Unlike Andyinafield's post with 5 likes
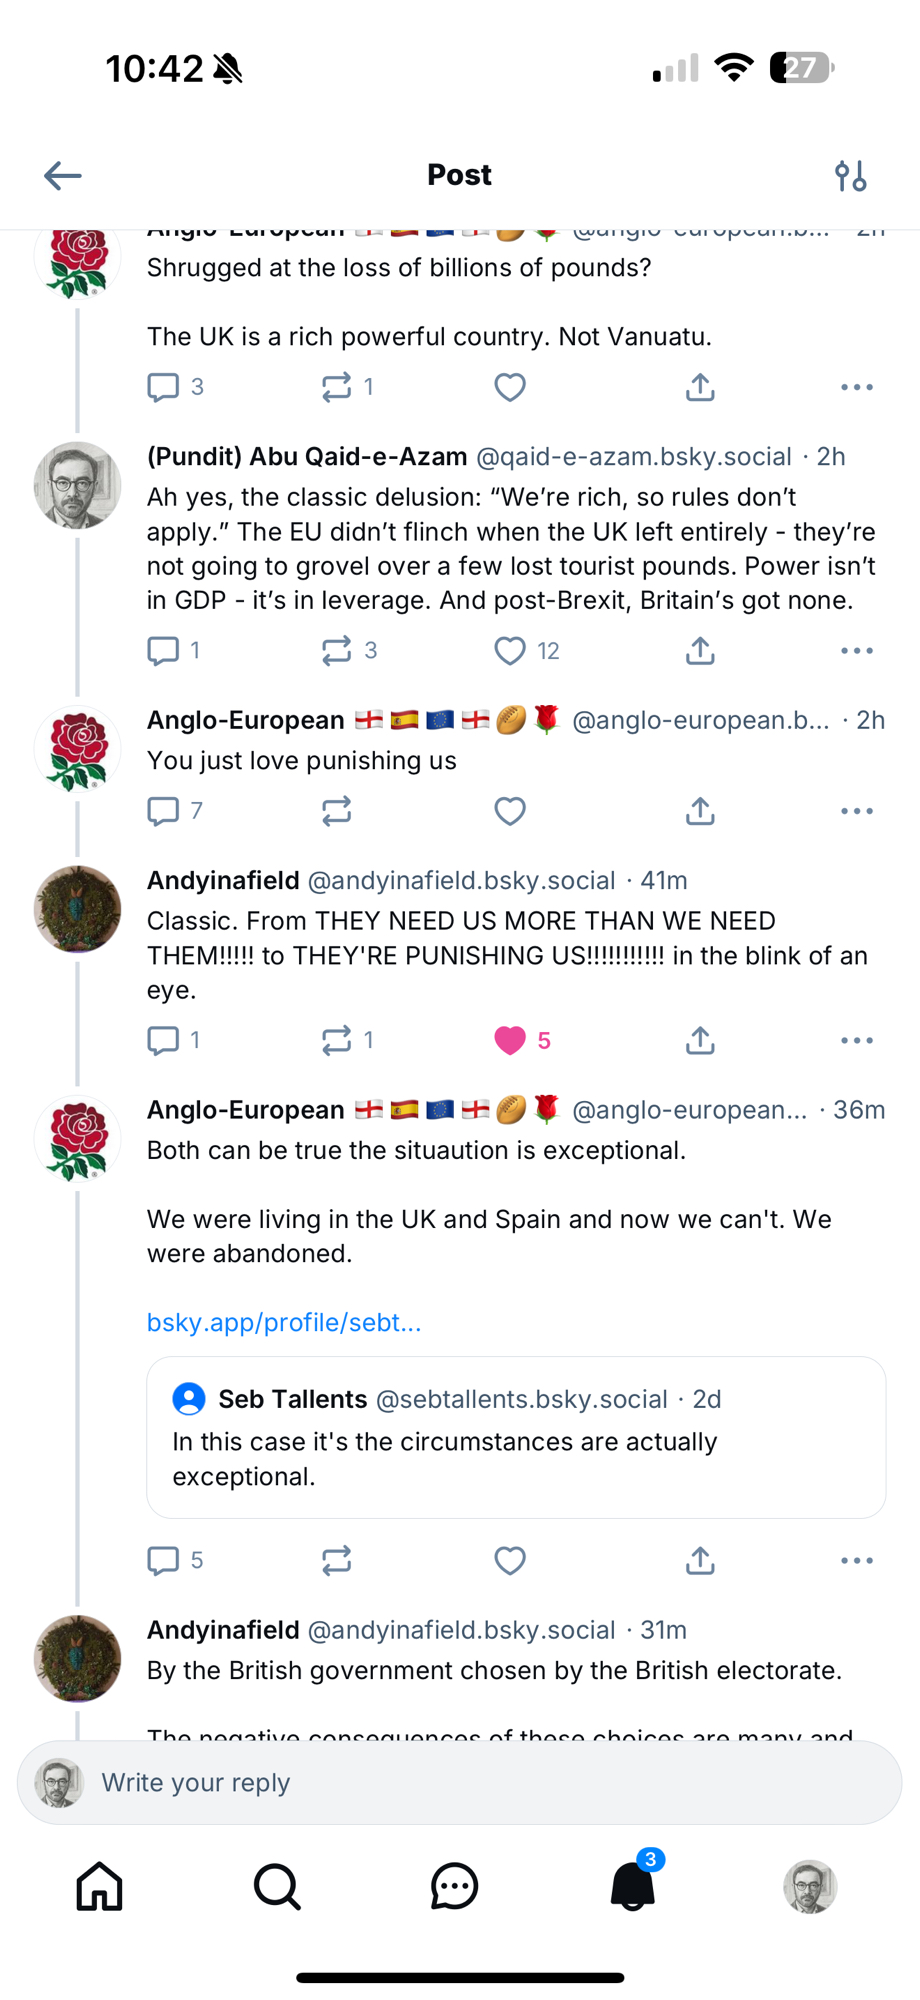This screenshot has height=2000, width=920. [x=510, y=1041]
